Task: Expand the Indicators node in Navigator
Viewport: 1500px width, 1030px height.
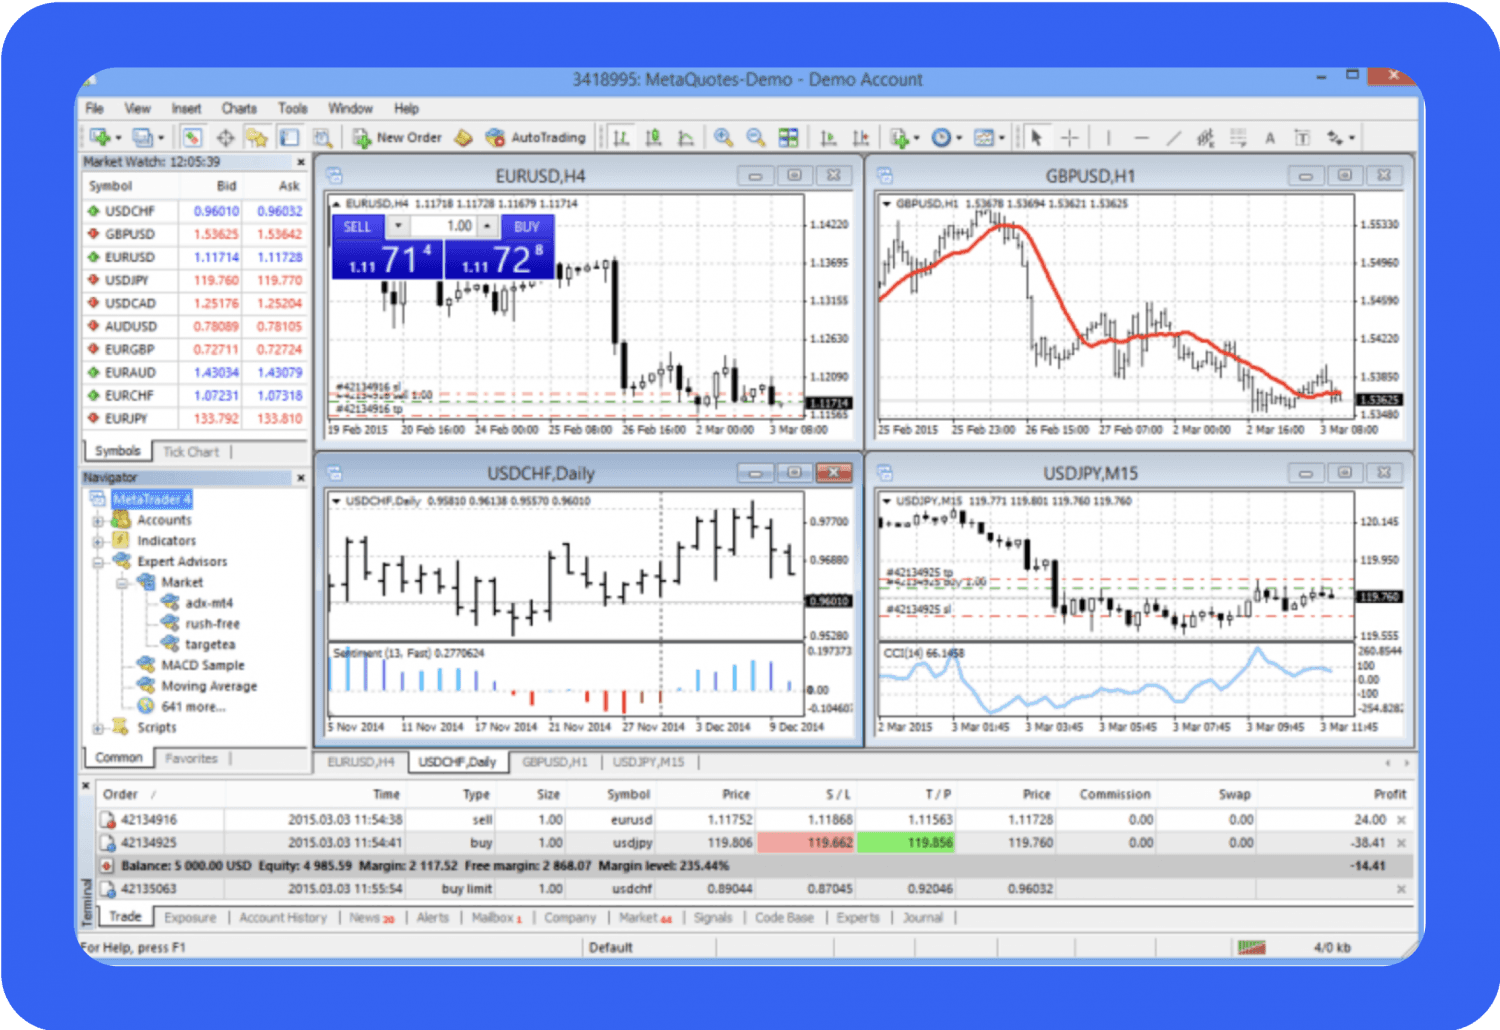Action: [97, 541]
